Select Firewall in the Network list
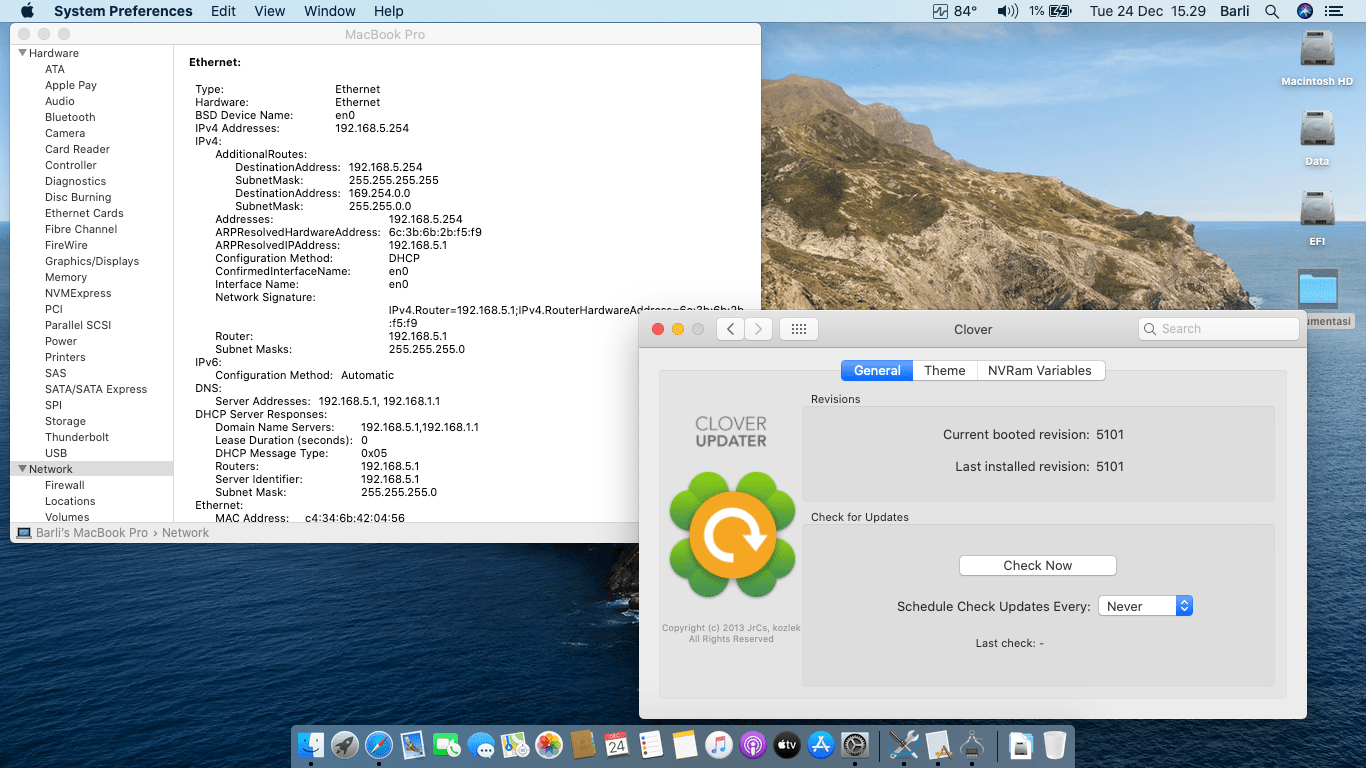This screenshot has width=1366, height=768. pos(65,485)
